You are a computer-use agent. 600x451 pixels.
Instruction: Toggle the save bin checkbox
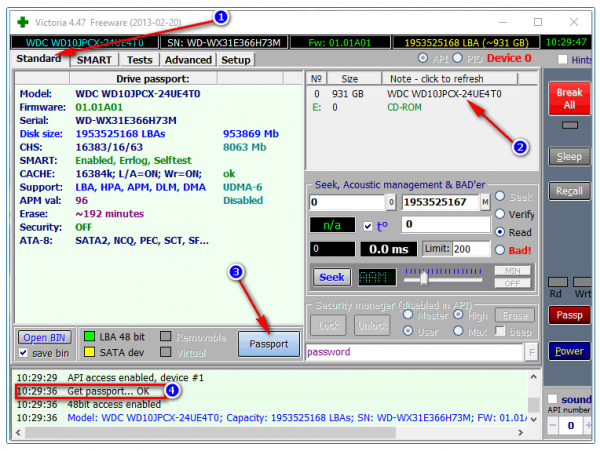[x=23, y=353]
